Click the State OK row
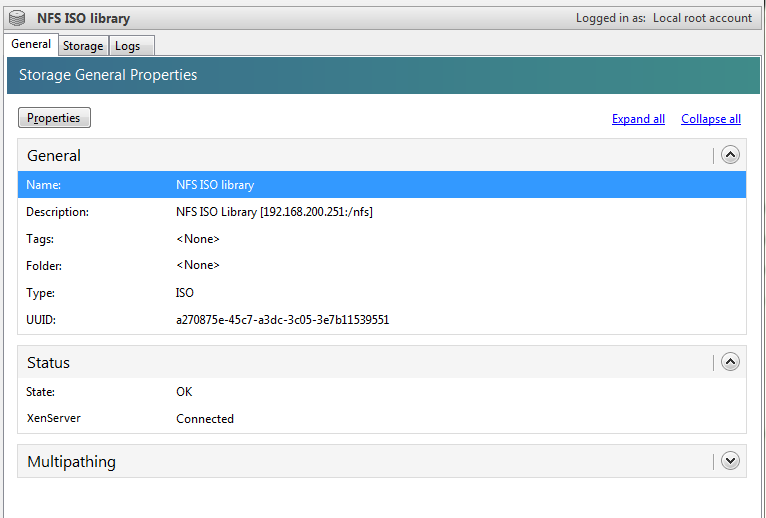766x518 pixels. pyautogui.click(x=381, y=392)
